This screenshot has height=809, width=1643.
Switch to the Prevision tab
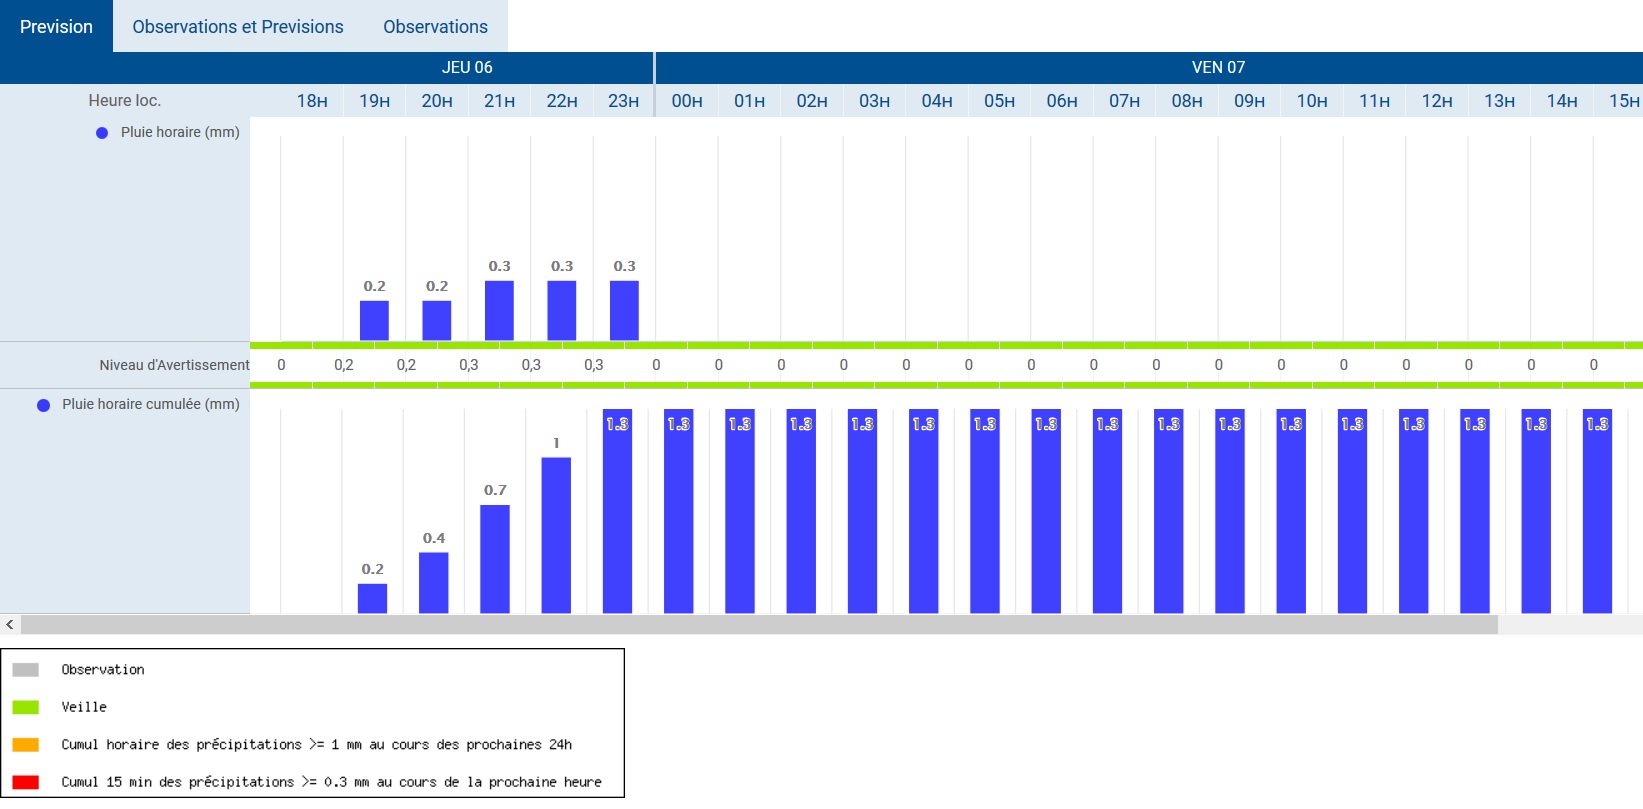pos(56,27)
